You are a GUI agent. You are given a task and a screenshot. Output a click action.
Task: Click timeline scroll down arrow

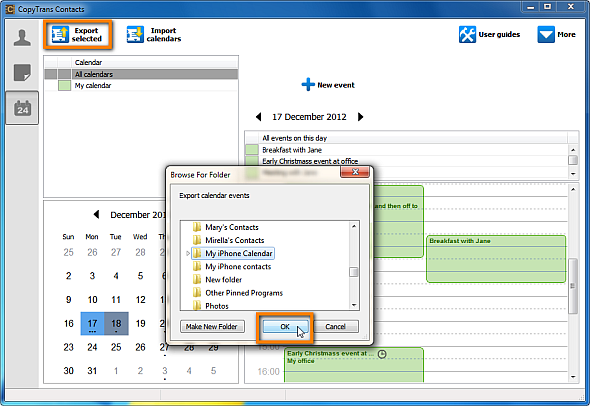click(x=573, y=377)
